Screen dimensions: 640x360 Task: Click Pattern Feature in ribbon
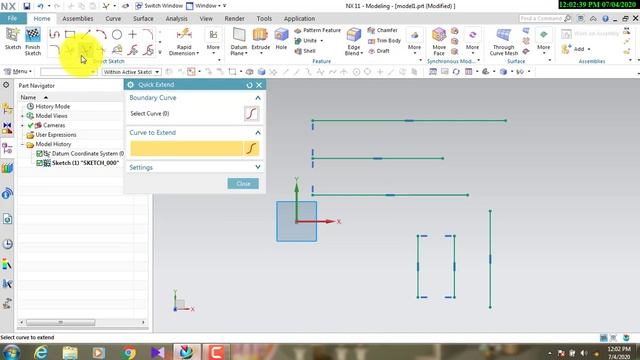[x=318, y=30]
